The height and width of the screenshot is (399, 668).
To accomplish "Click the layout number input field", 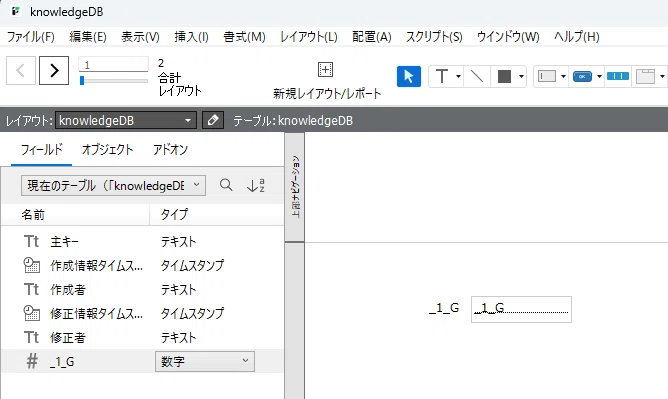I will point(113,65).
